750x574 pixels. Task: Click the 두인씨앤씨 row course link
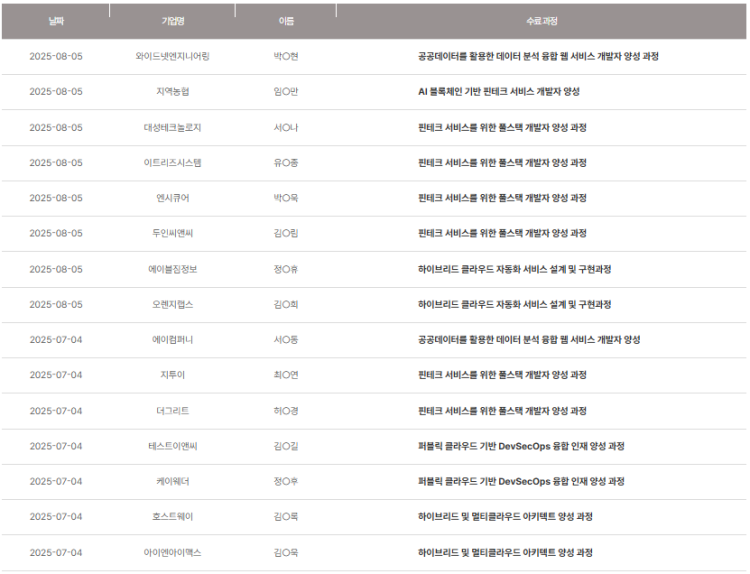[x=502, y=233]
